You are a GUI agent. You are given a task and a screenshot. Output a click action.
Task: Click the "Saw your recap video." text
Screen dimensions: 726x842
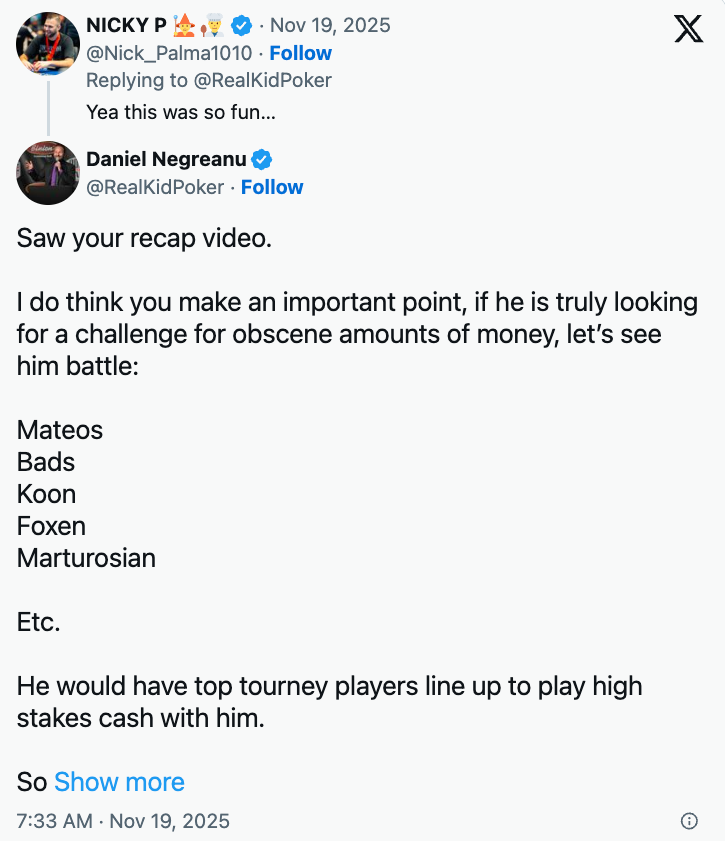[144, 239]
